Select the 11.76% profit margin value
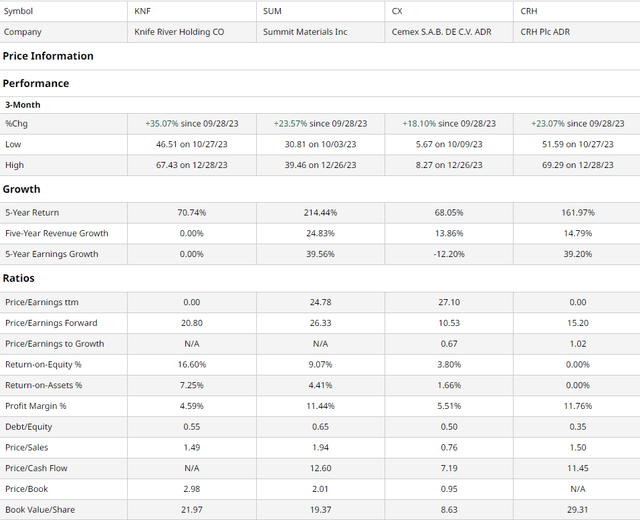The image size is (640, 520). coord(578,406)
